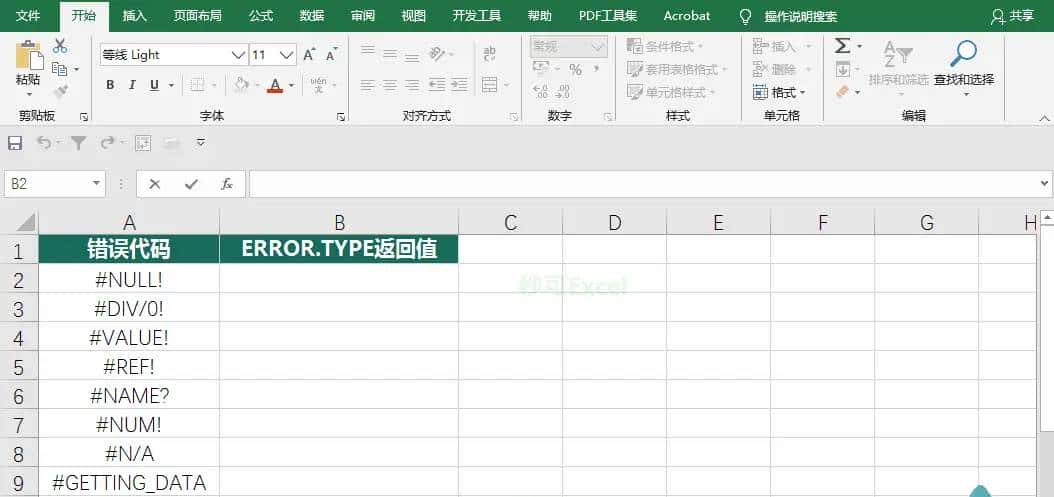
Task: Click the Undo arrow in quick toolbar
Action: [44, 143]
